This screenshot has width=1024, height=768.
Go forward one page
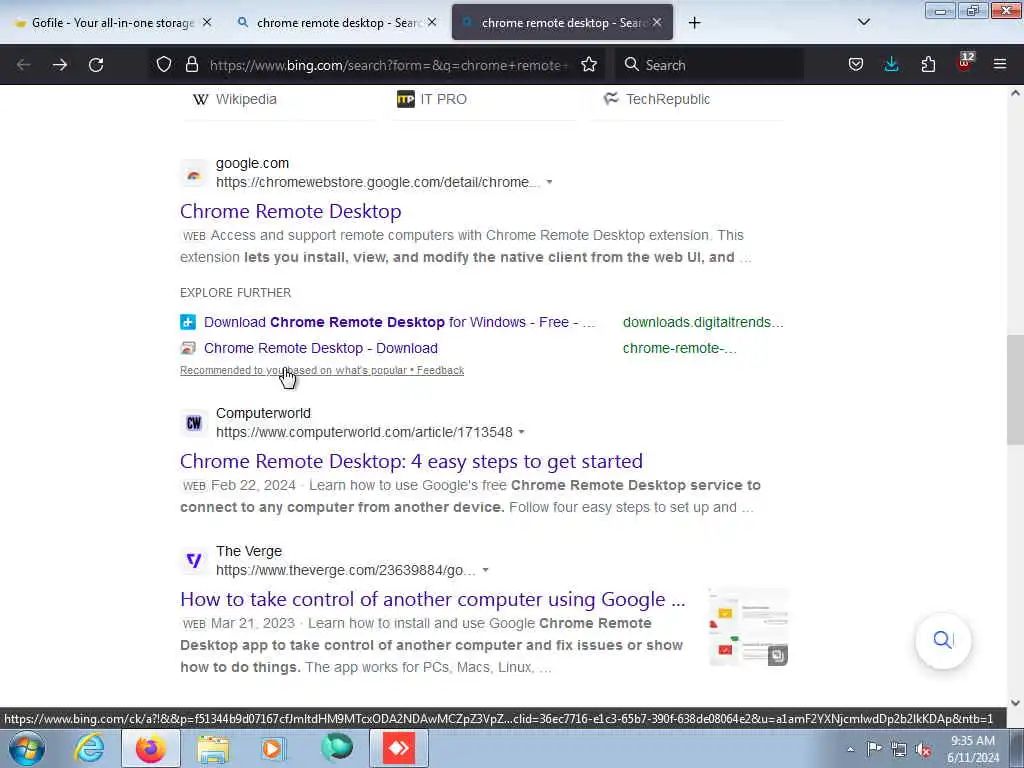(59, 65)
